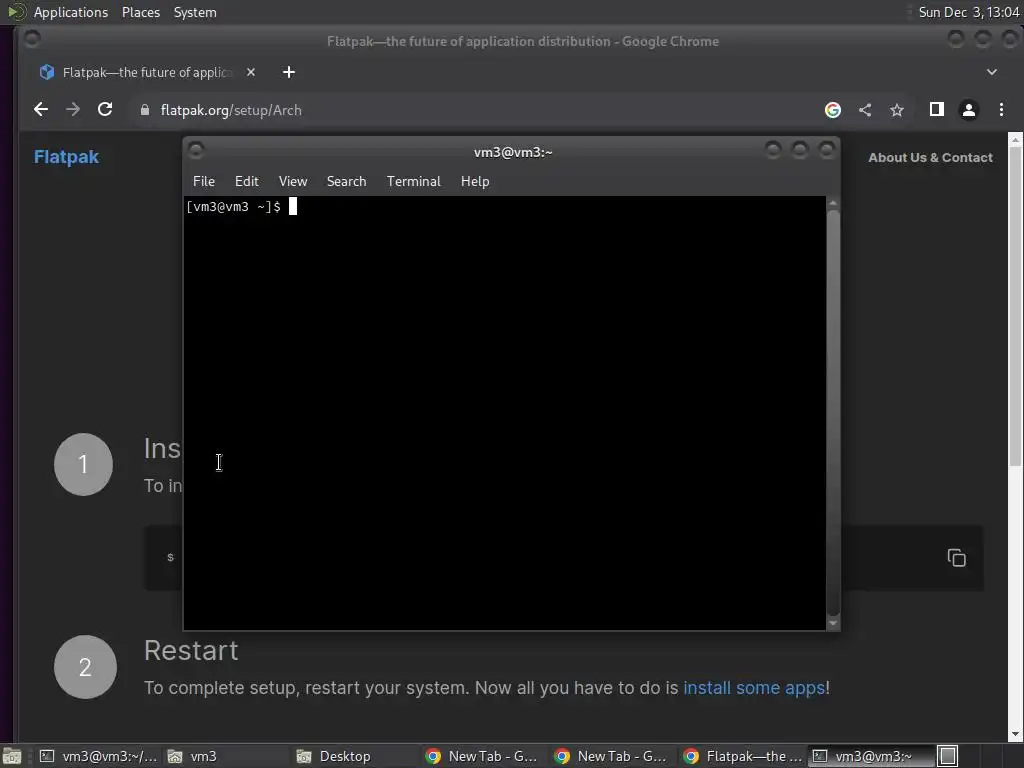Expand Chrome tab search chevron
This screenshot has width=1024, height=768.
point(991,72)
